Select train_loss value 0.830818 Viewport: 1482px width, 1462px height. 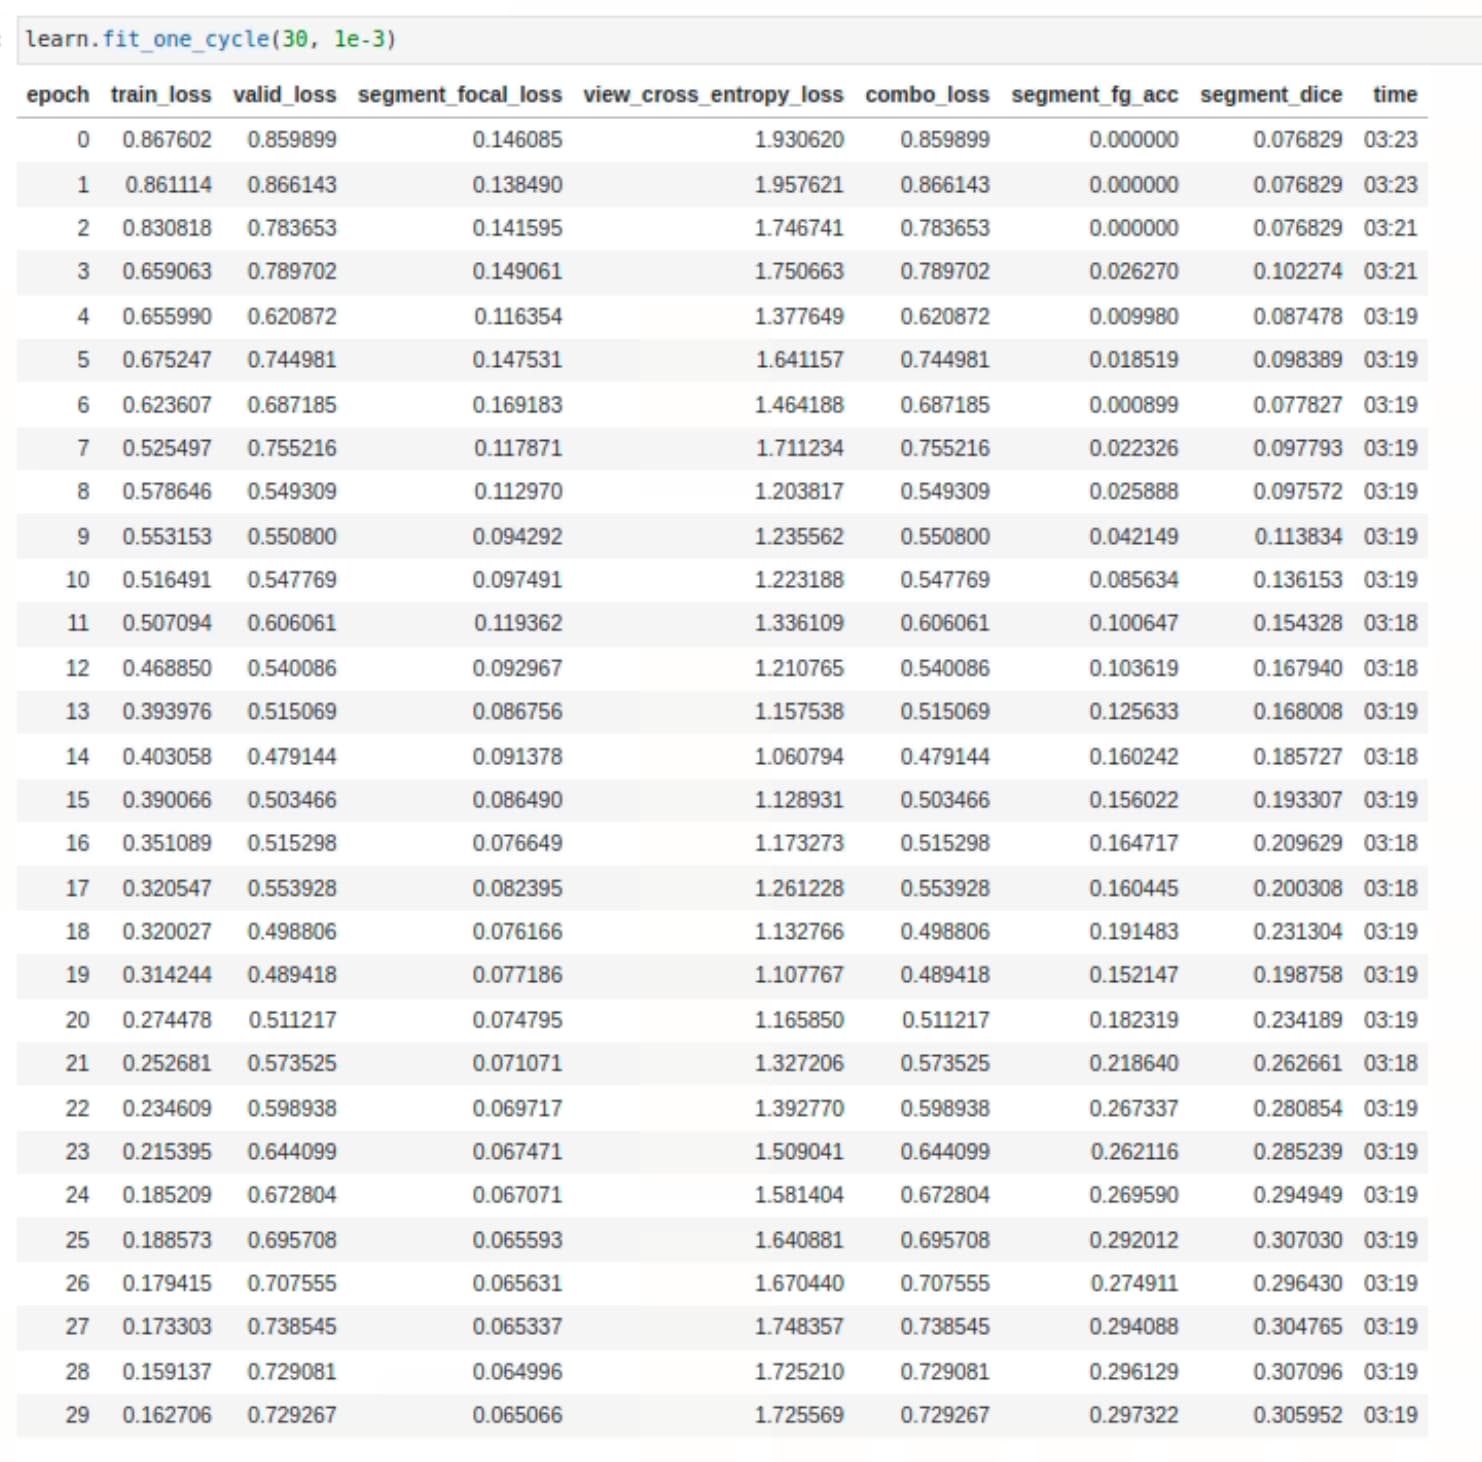pos(167,228)
